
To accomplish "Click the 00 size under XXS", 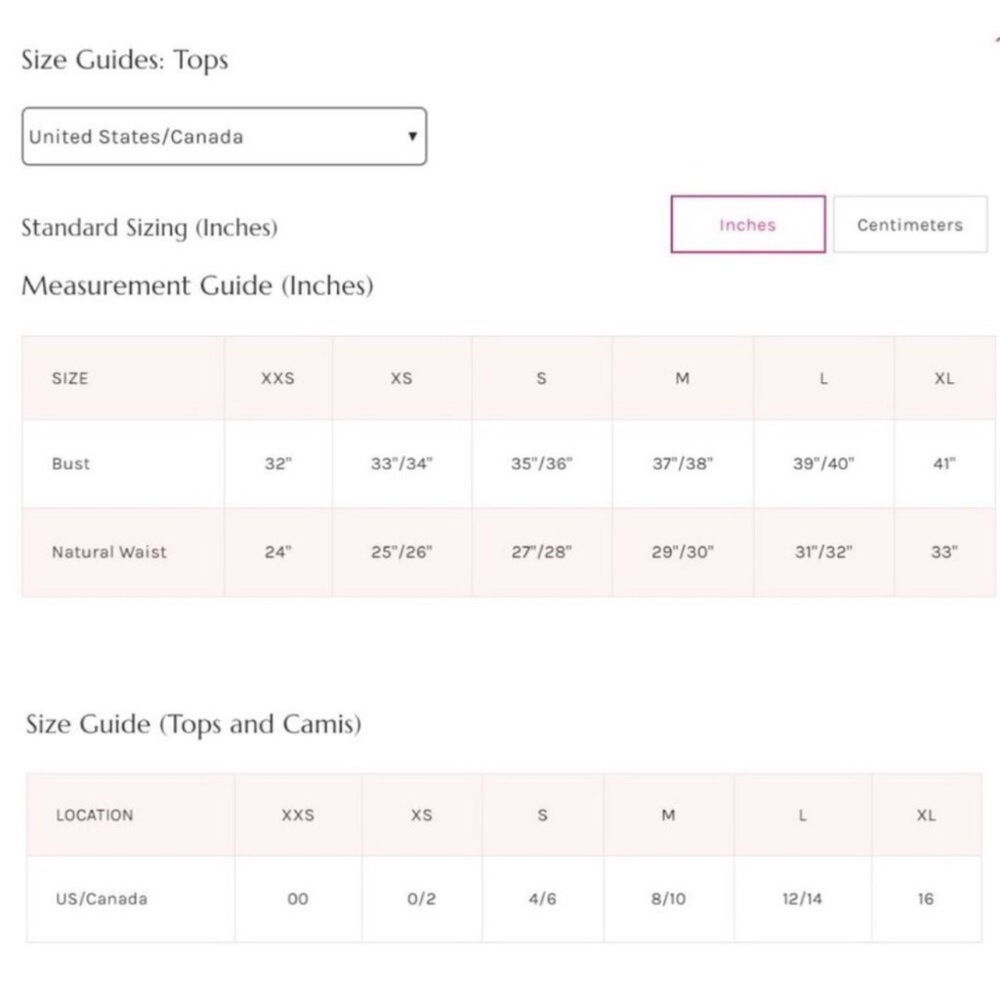I will [298, 899].
